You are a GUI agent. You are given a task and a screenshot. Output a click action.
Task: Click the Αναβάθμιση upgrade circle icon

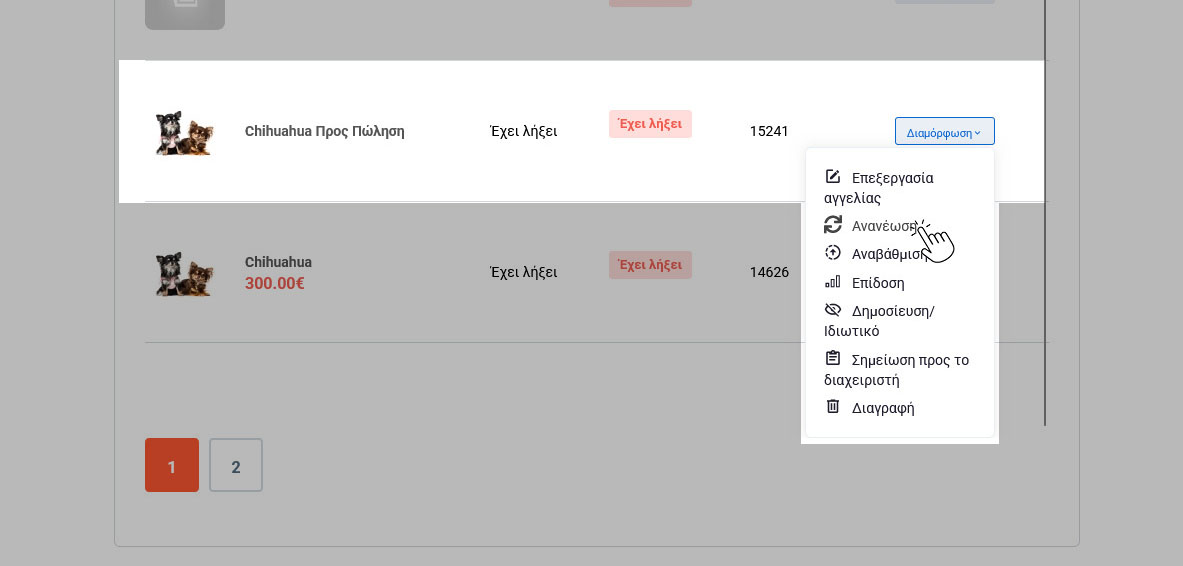click(x=833, y=253)
